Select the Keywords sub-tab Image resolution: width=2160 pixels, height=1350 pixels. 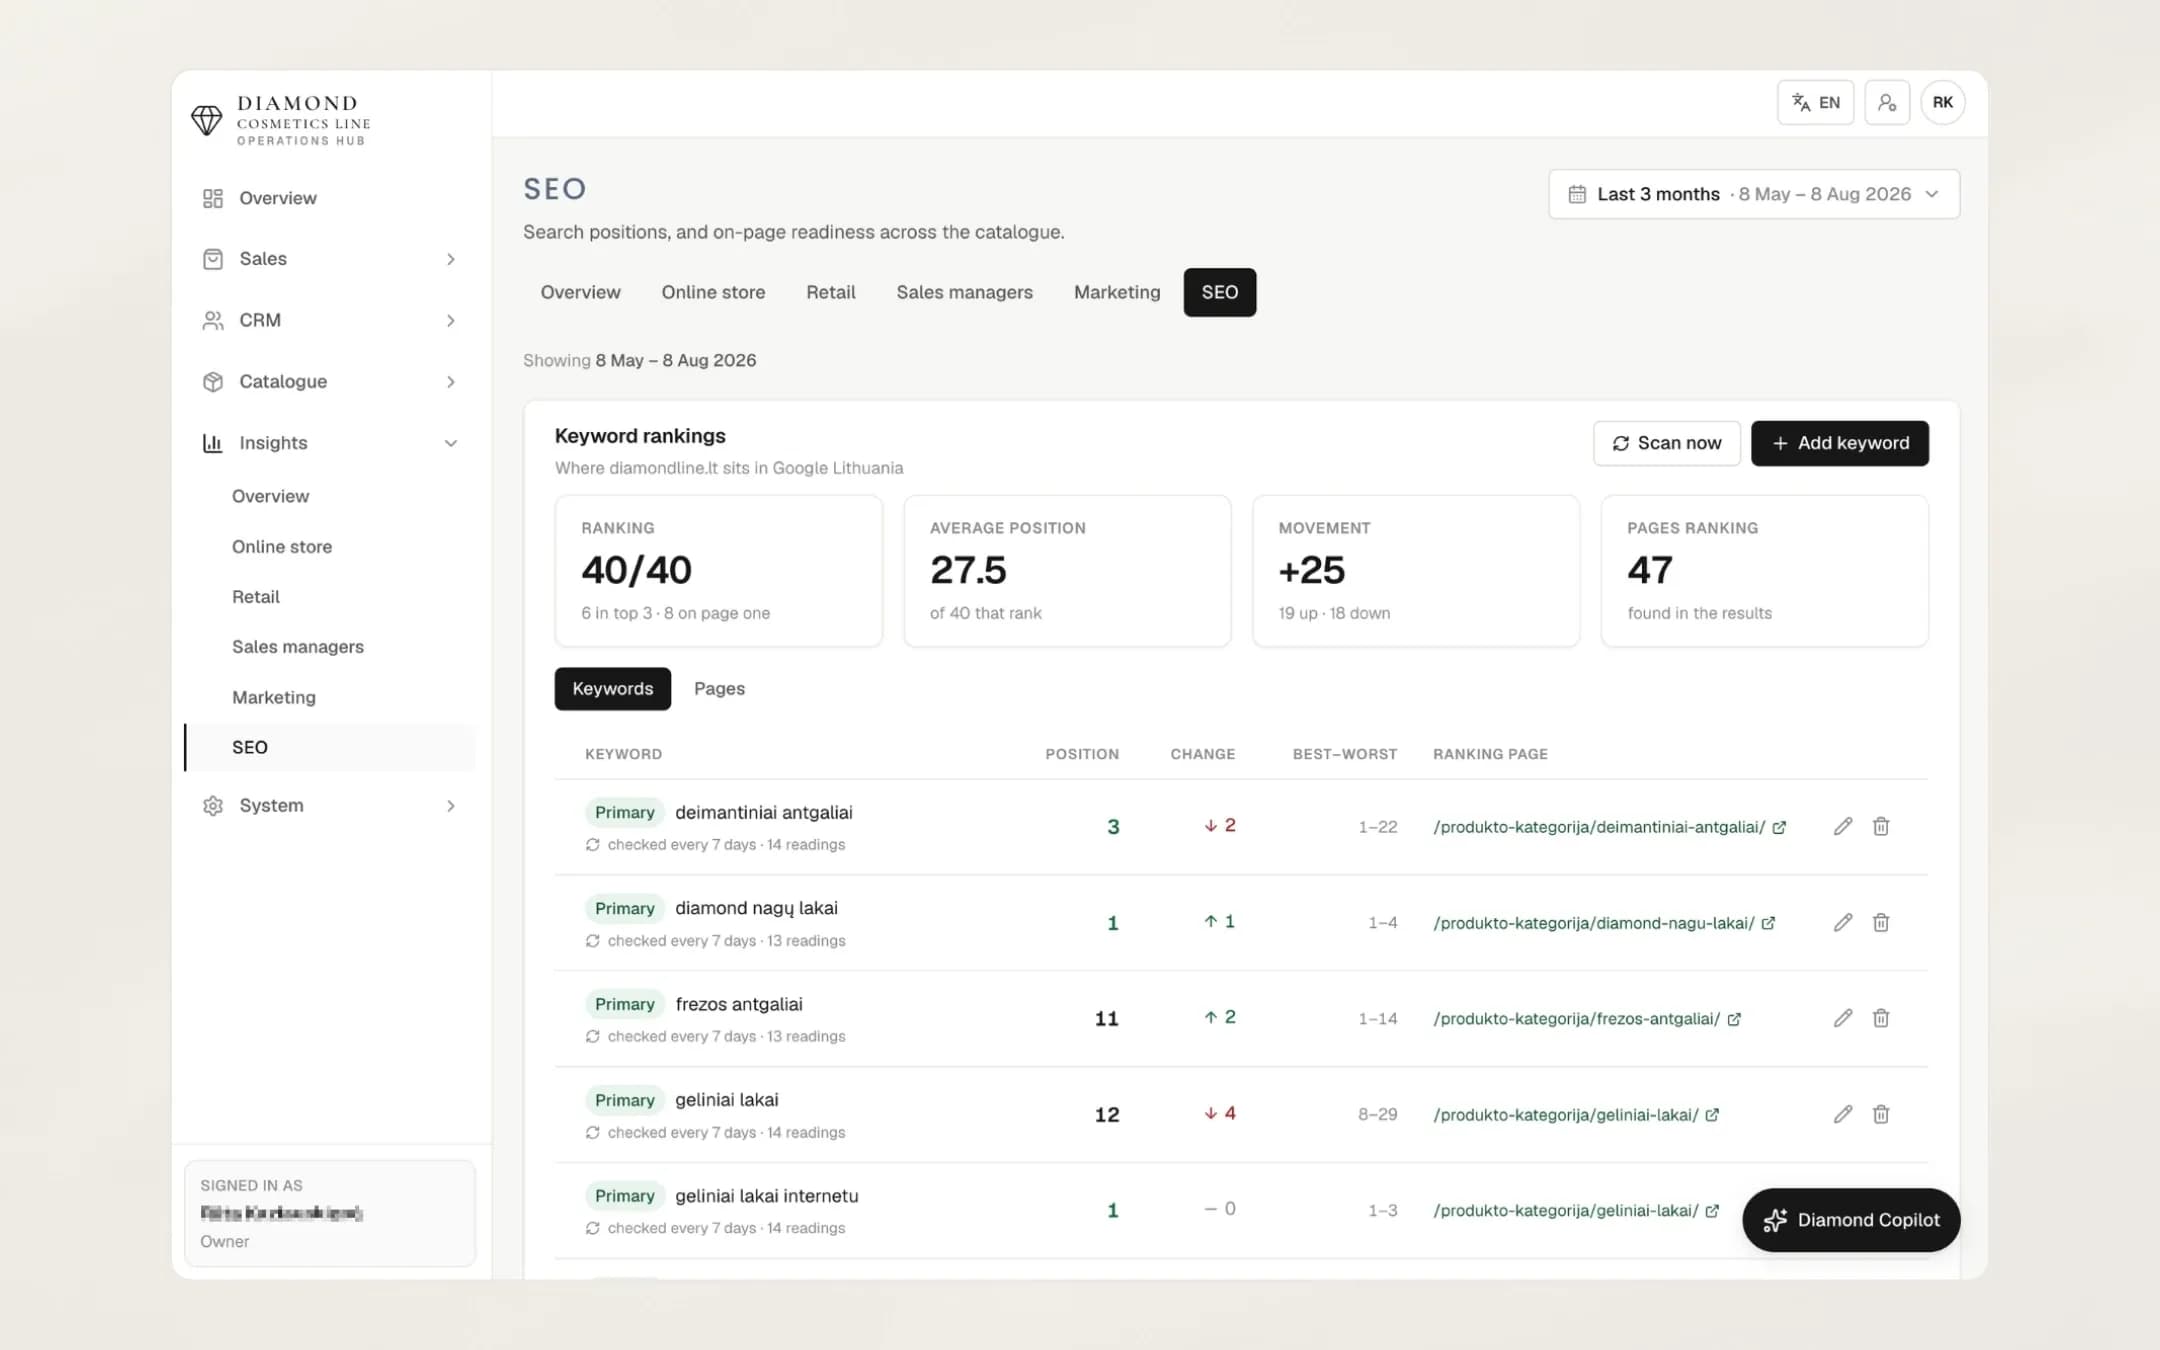[613, 688]
